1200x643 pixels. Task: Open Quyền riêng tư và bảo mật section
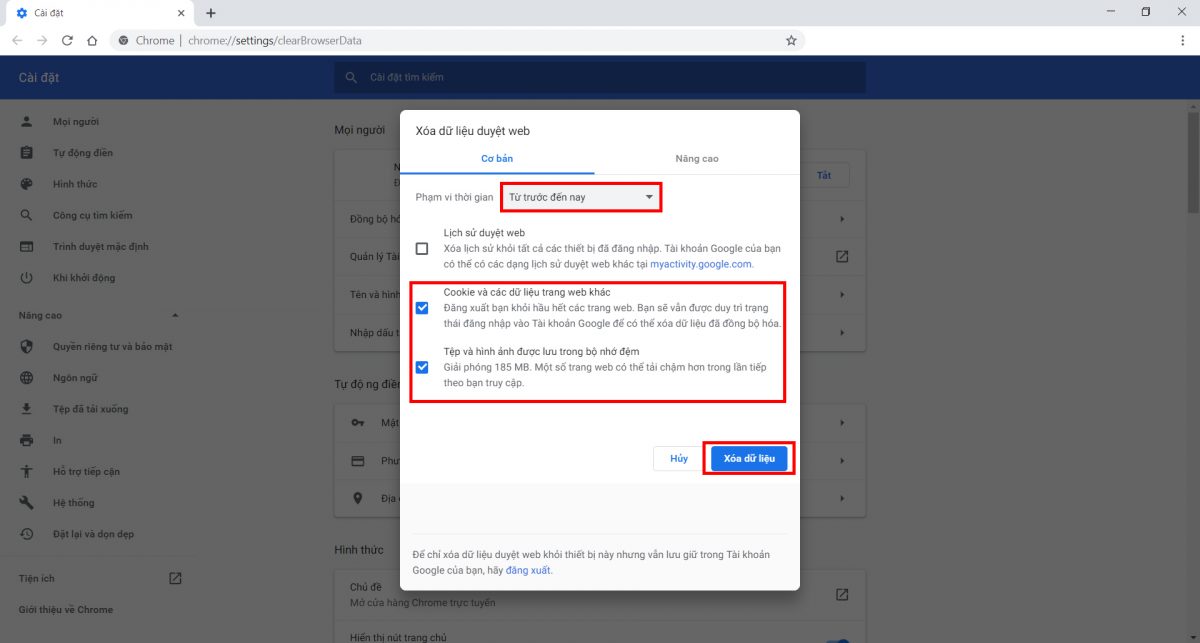point(112,346)
